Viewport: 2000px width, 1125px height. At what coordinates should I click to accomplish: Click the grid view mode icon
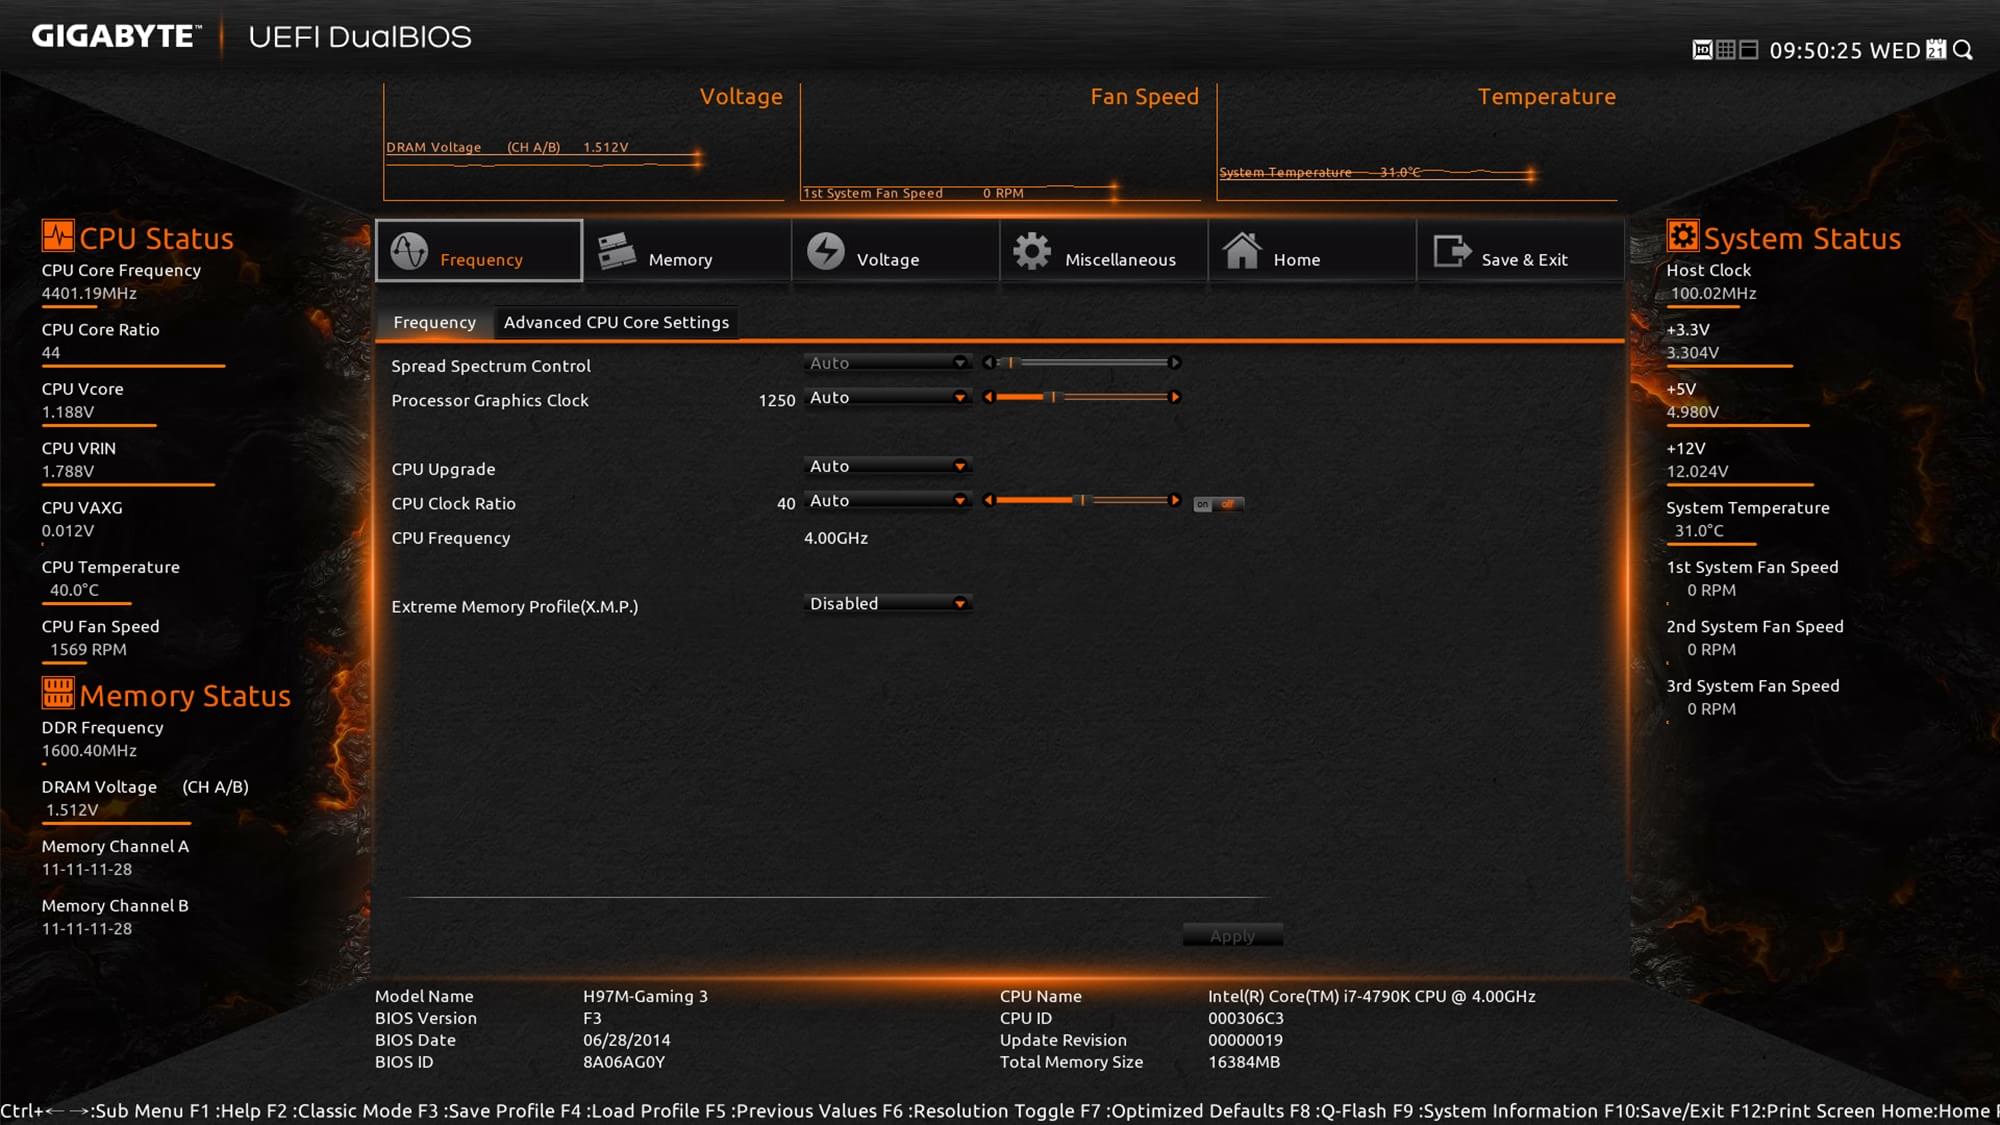(1726, 50)
